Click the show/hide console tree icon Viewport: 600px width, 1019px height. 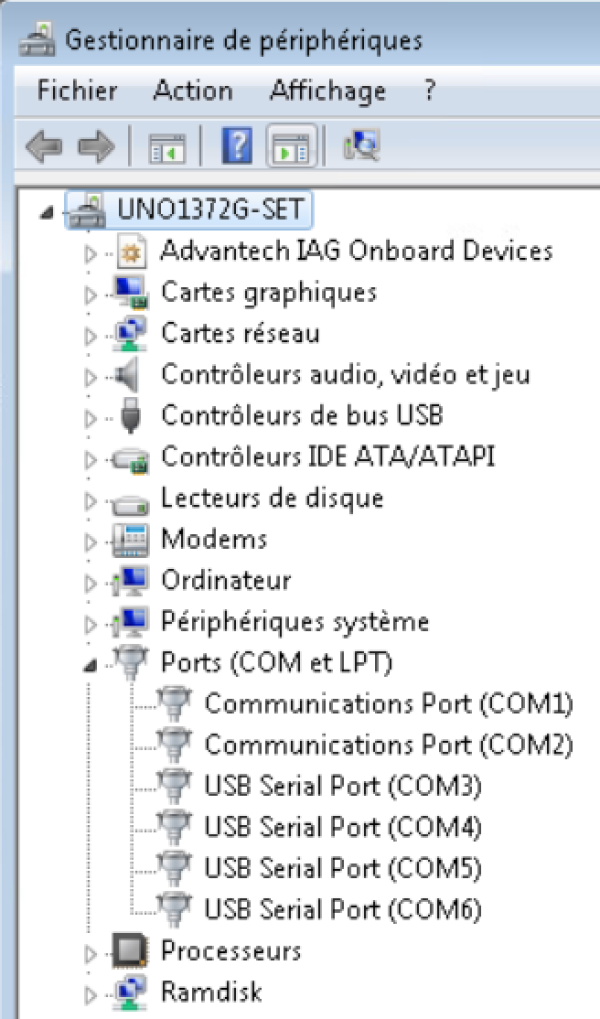[x=167, y=148]
